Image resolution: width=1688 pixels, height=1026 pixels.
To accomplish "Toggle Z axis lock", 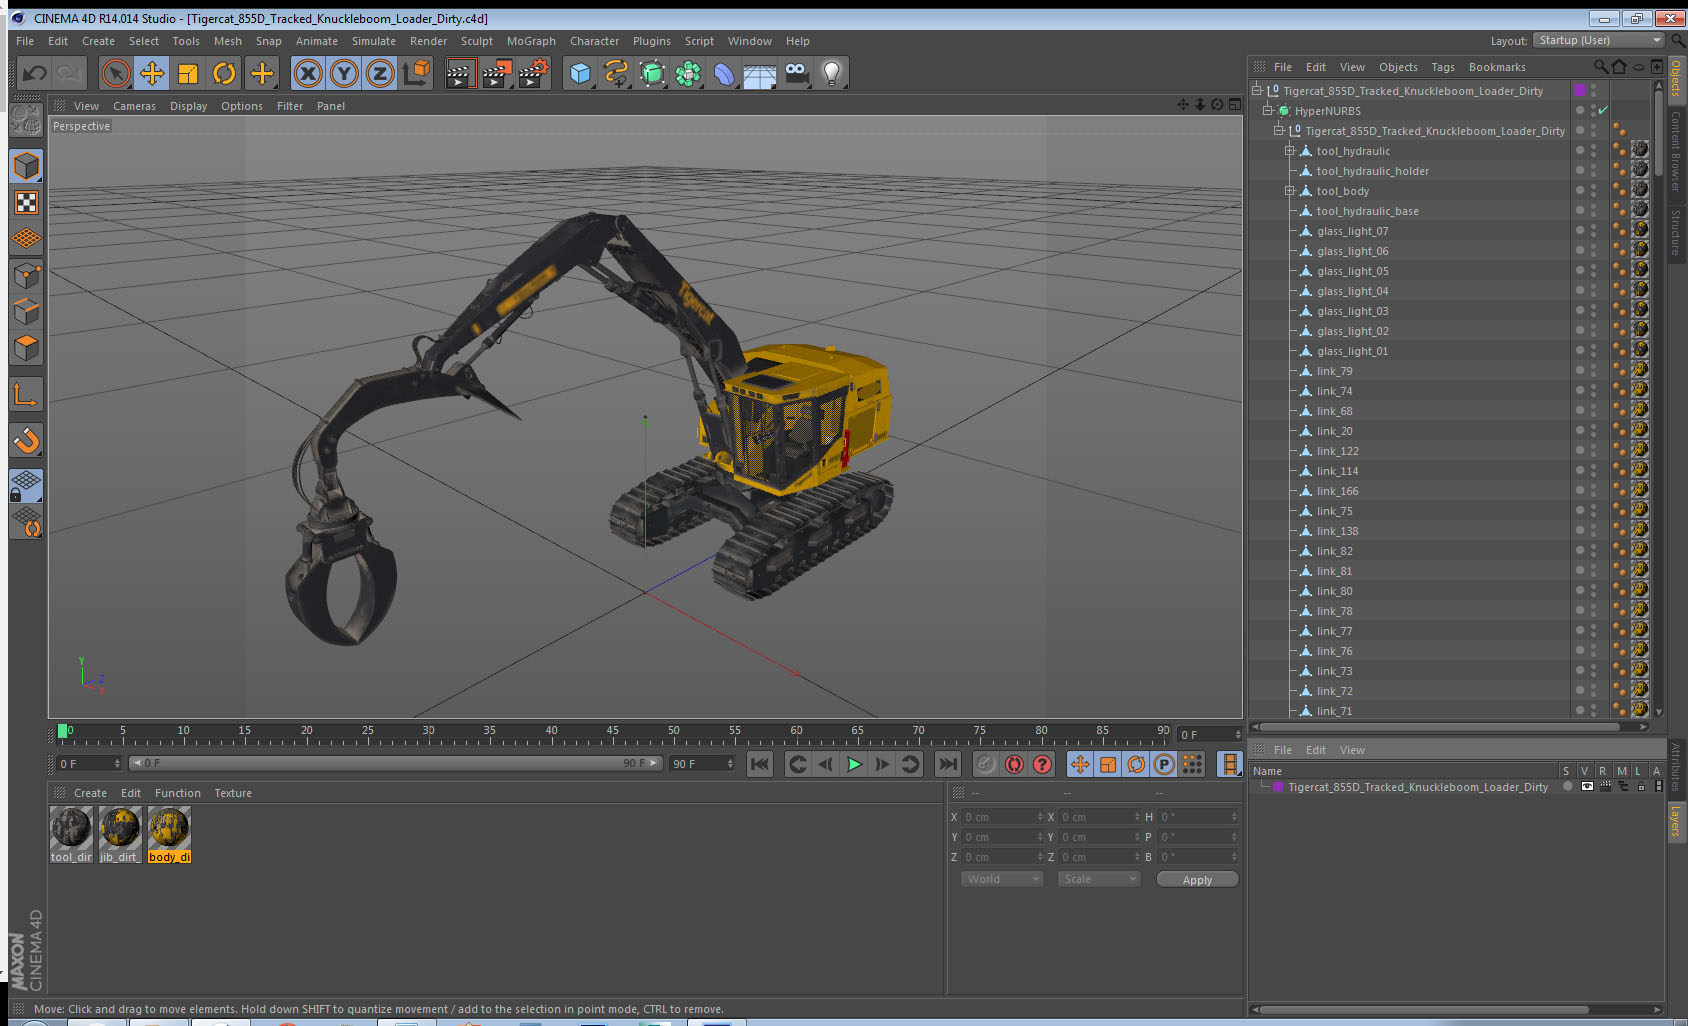I will (x=380, y=73).
